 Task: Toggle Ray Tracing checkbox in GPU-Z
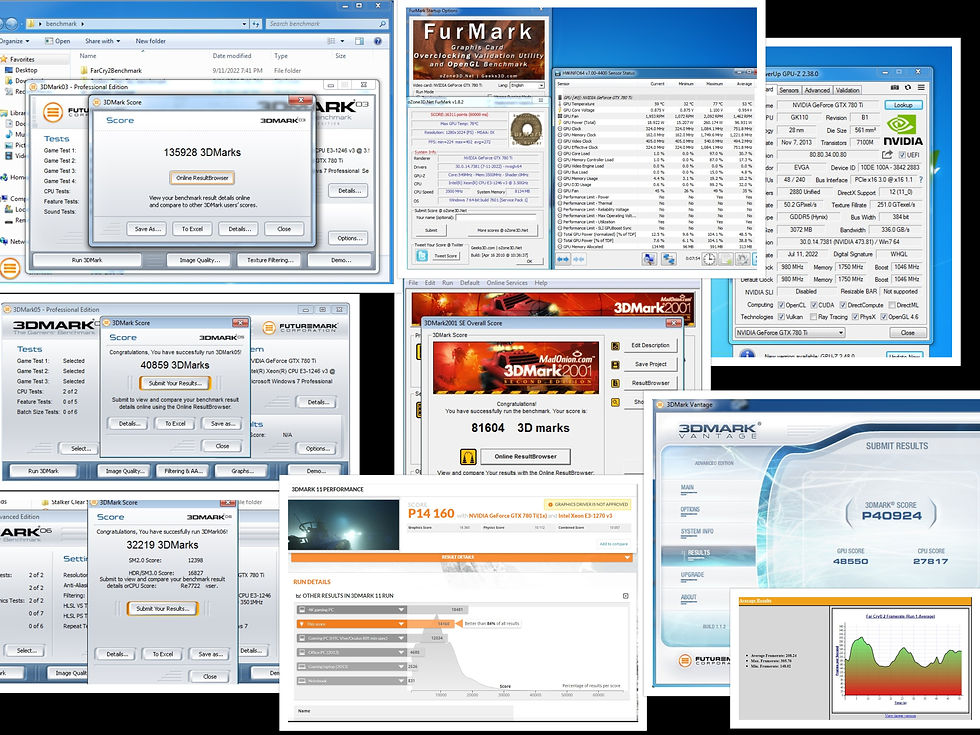point(813,317)
